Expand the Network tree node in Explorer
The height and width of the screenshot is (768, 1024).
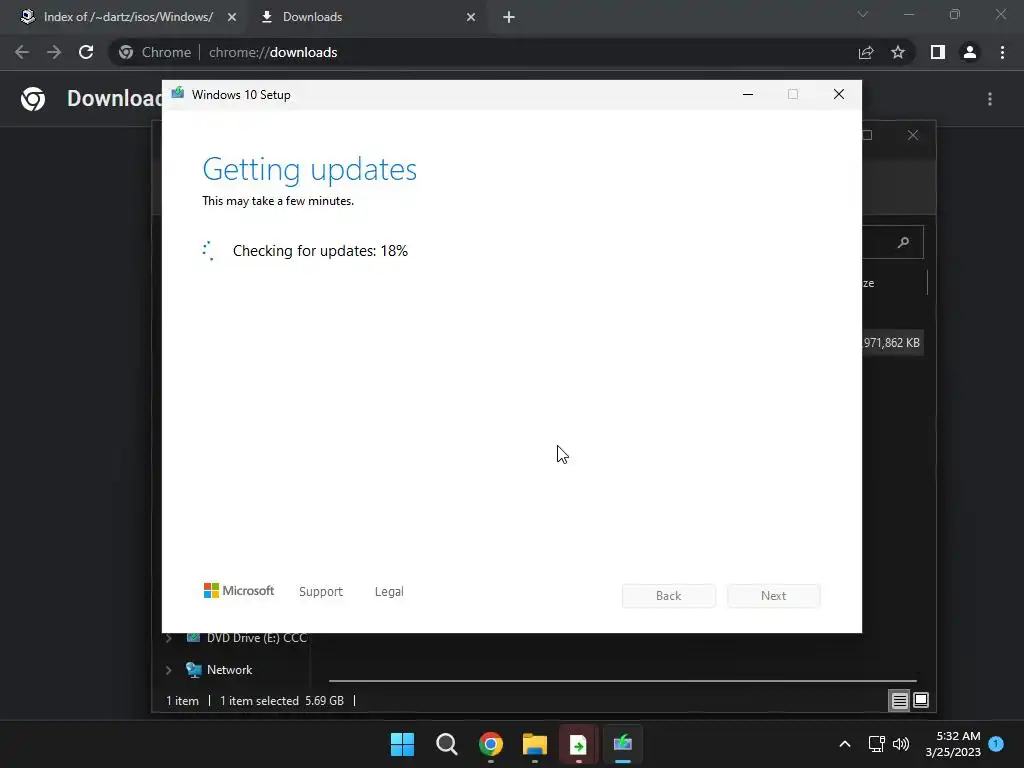point(168,670)
